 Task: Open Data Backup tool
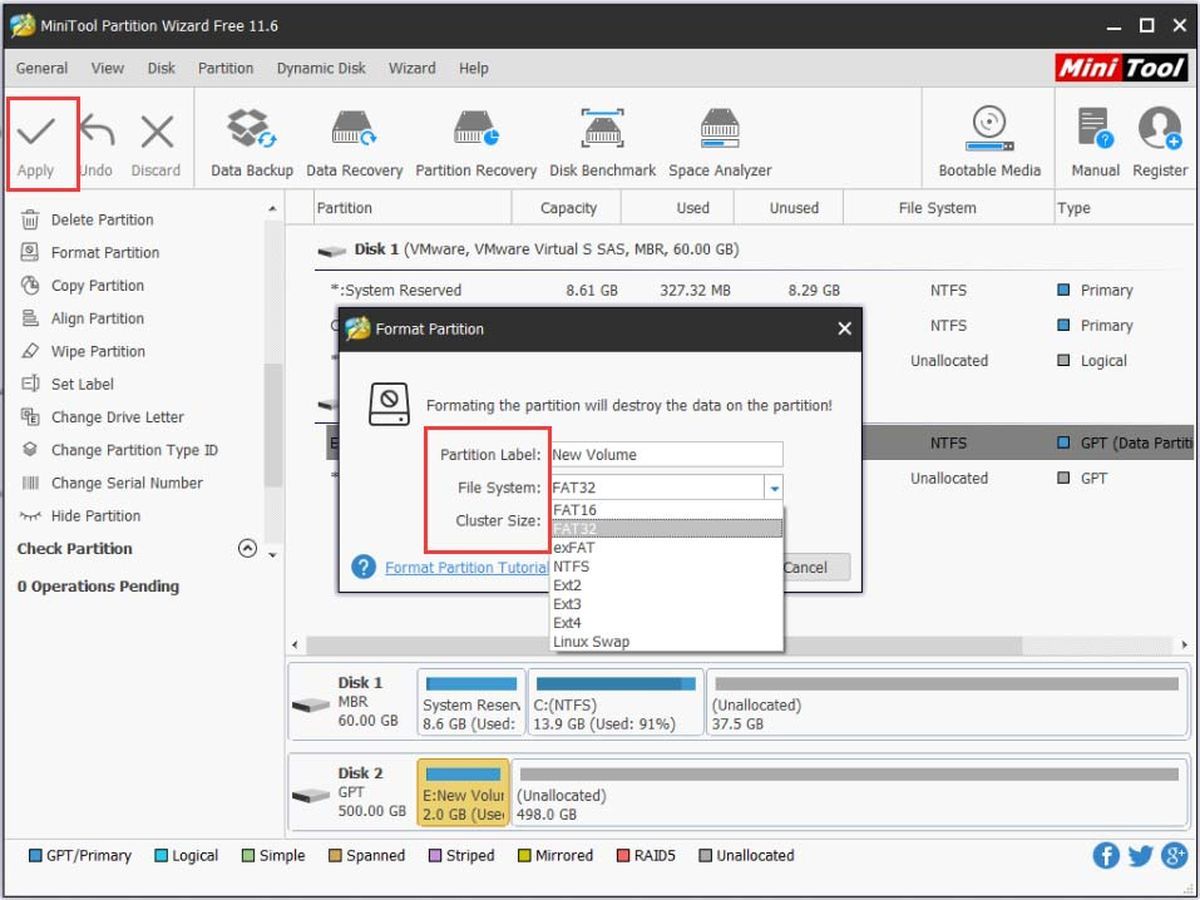[x=252, y=131]
